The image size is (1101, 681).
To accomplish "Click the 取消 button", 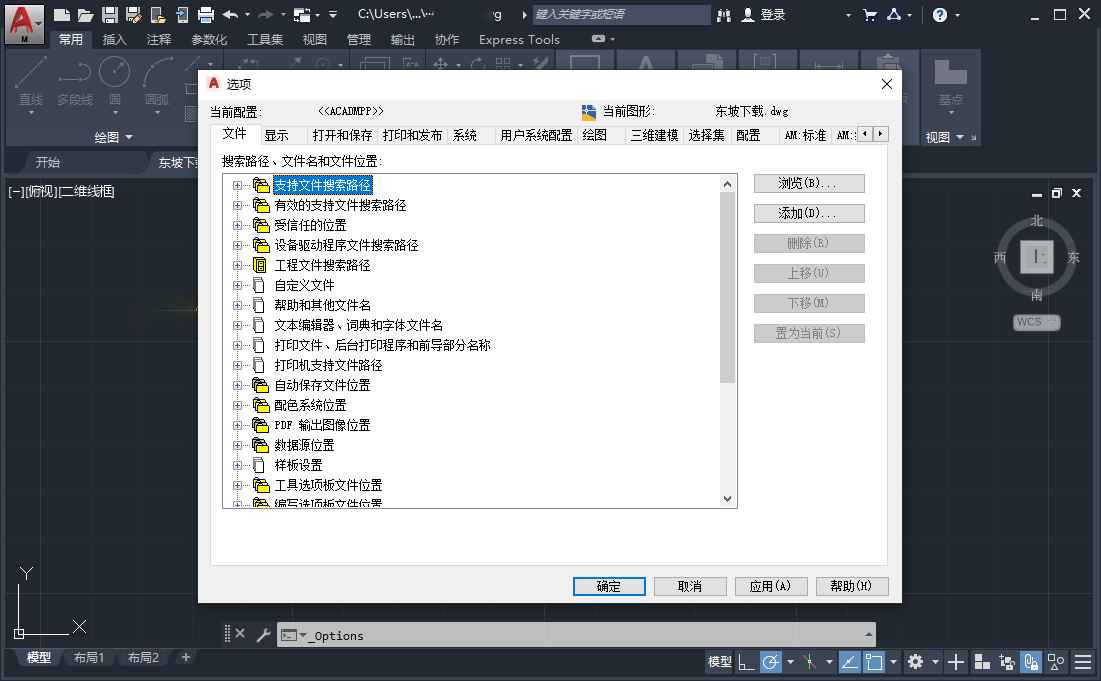I will (690, 586).
